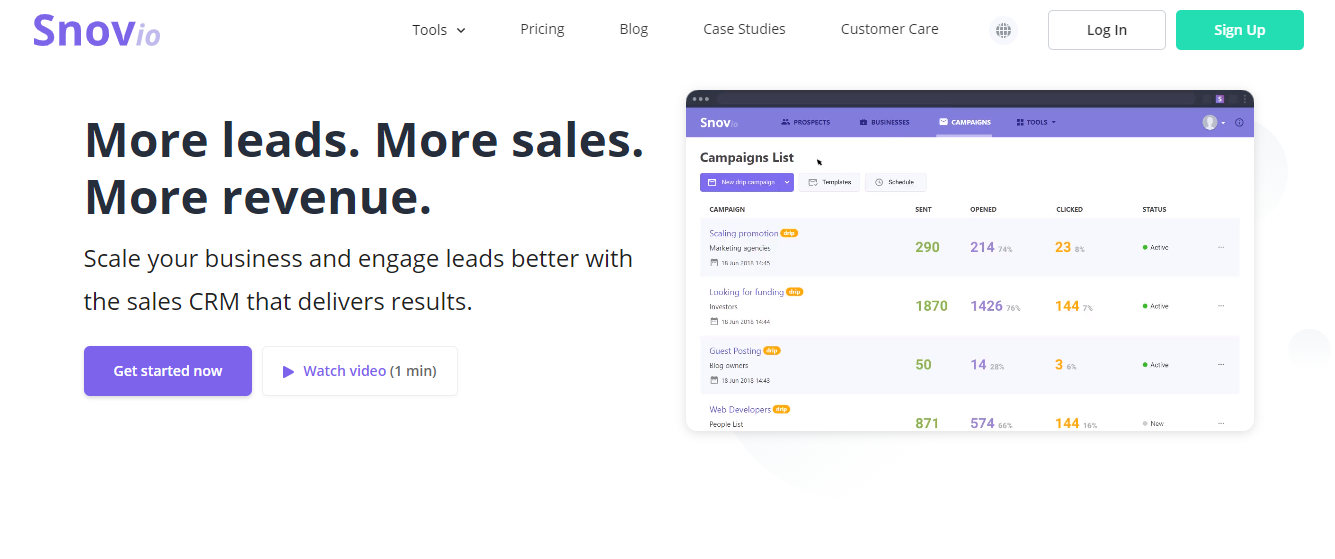Click the Templates button in Campaigns List

click(829, 182)
